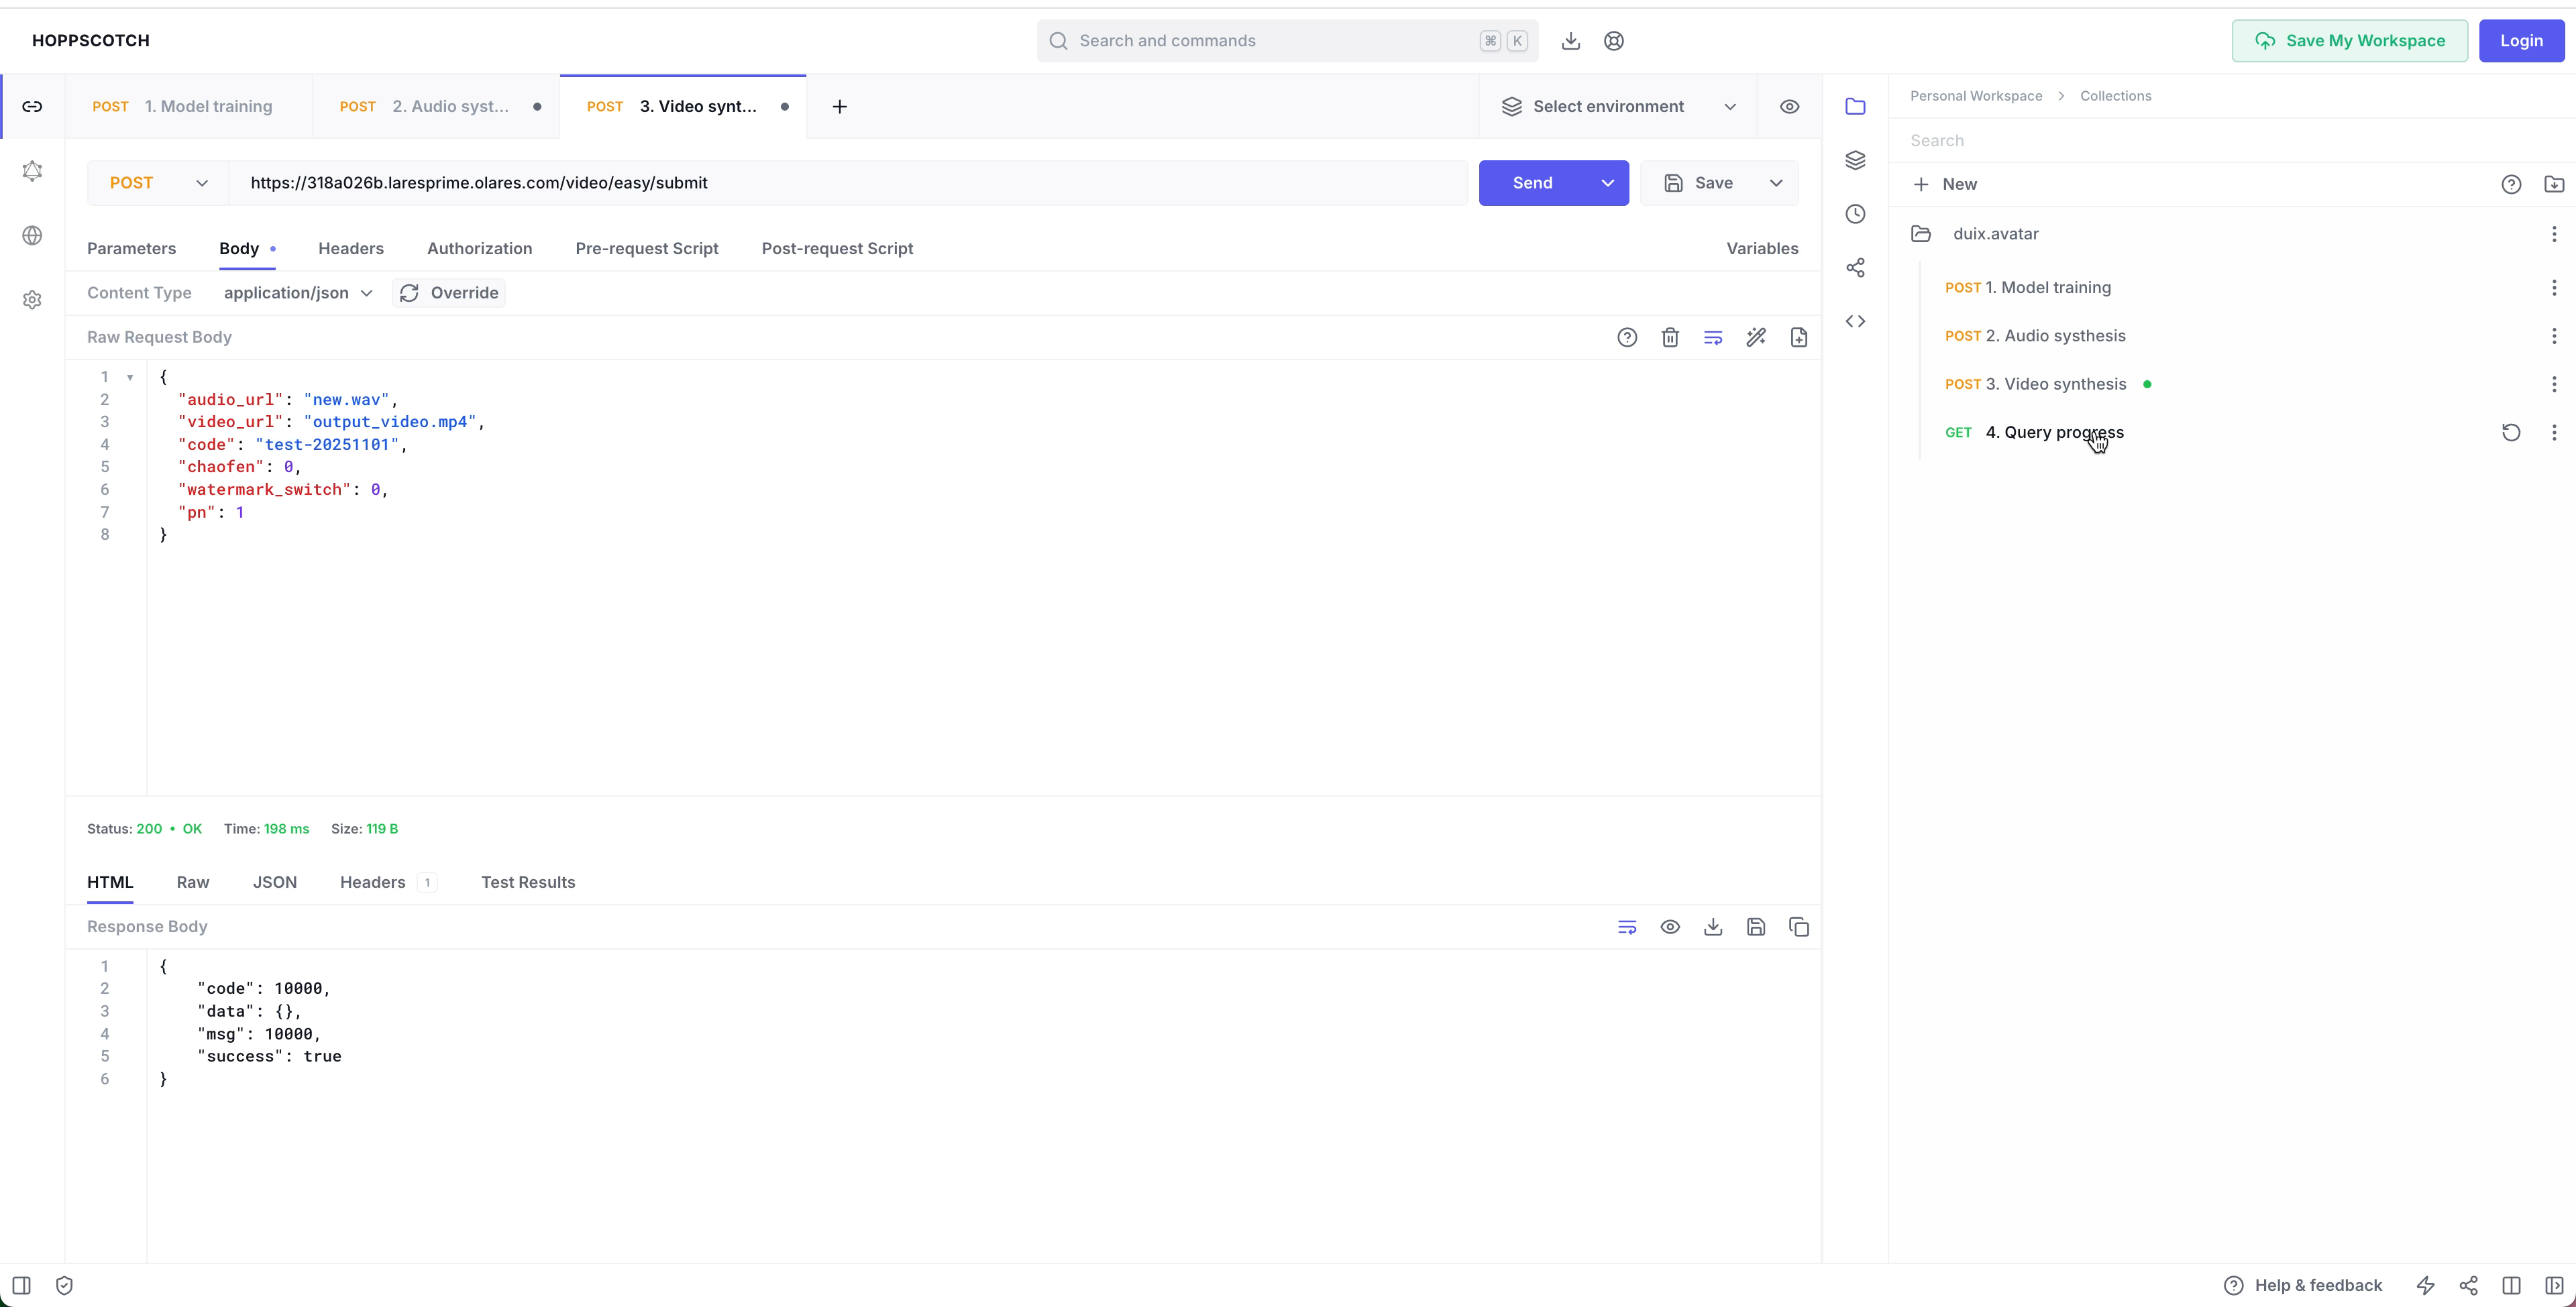Click the import collections icon beside New
The image size is (2576, 1307).
(x=2553, y=184)
